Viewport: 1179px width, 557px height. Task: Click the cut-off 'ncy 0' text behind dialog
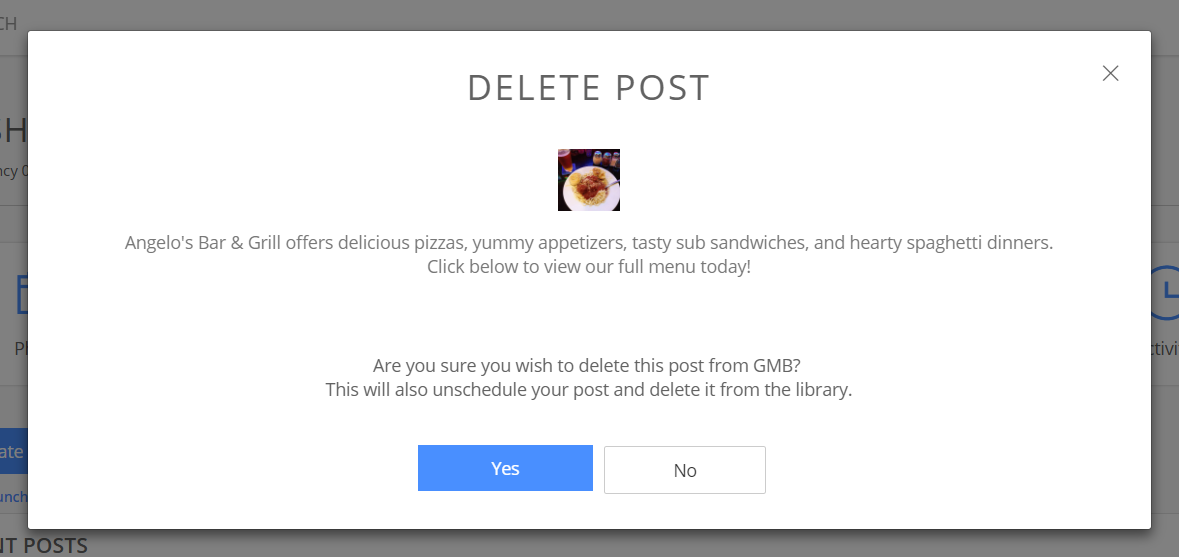13,171
